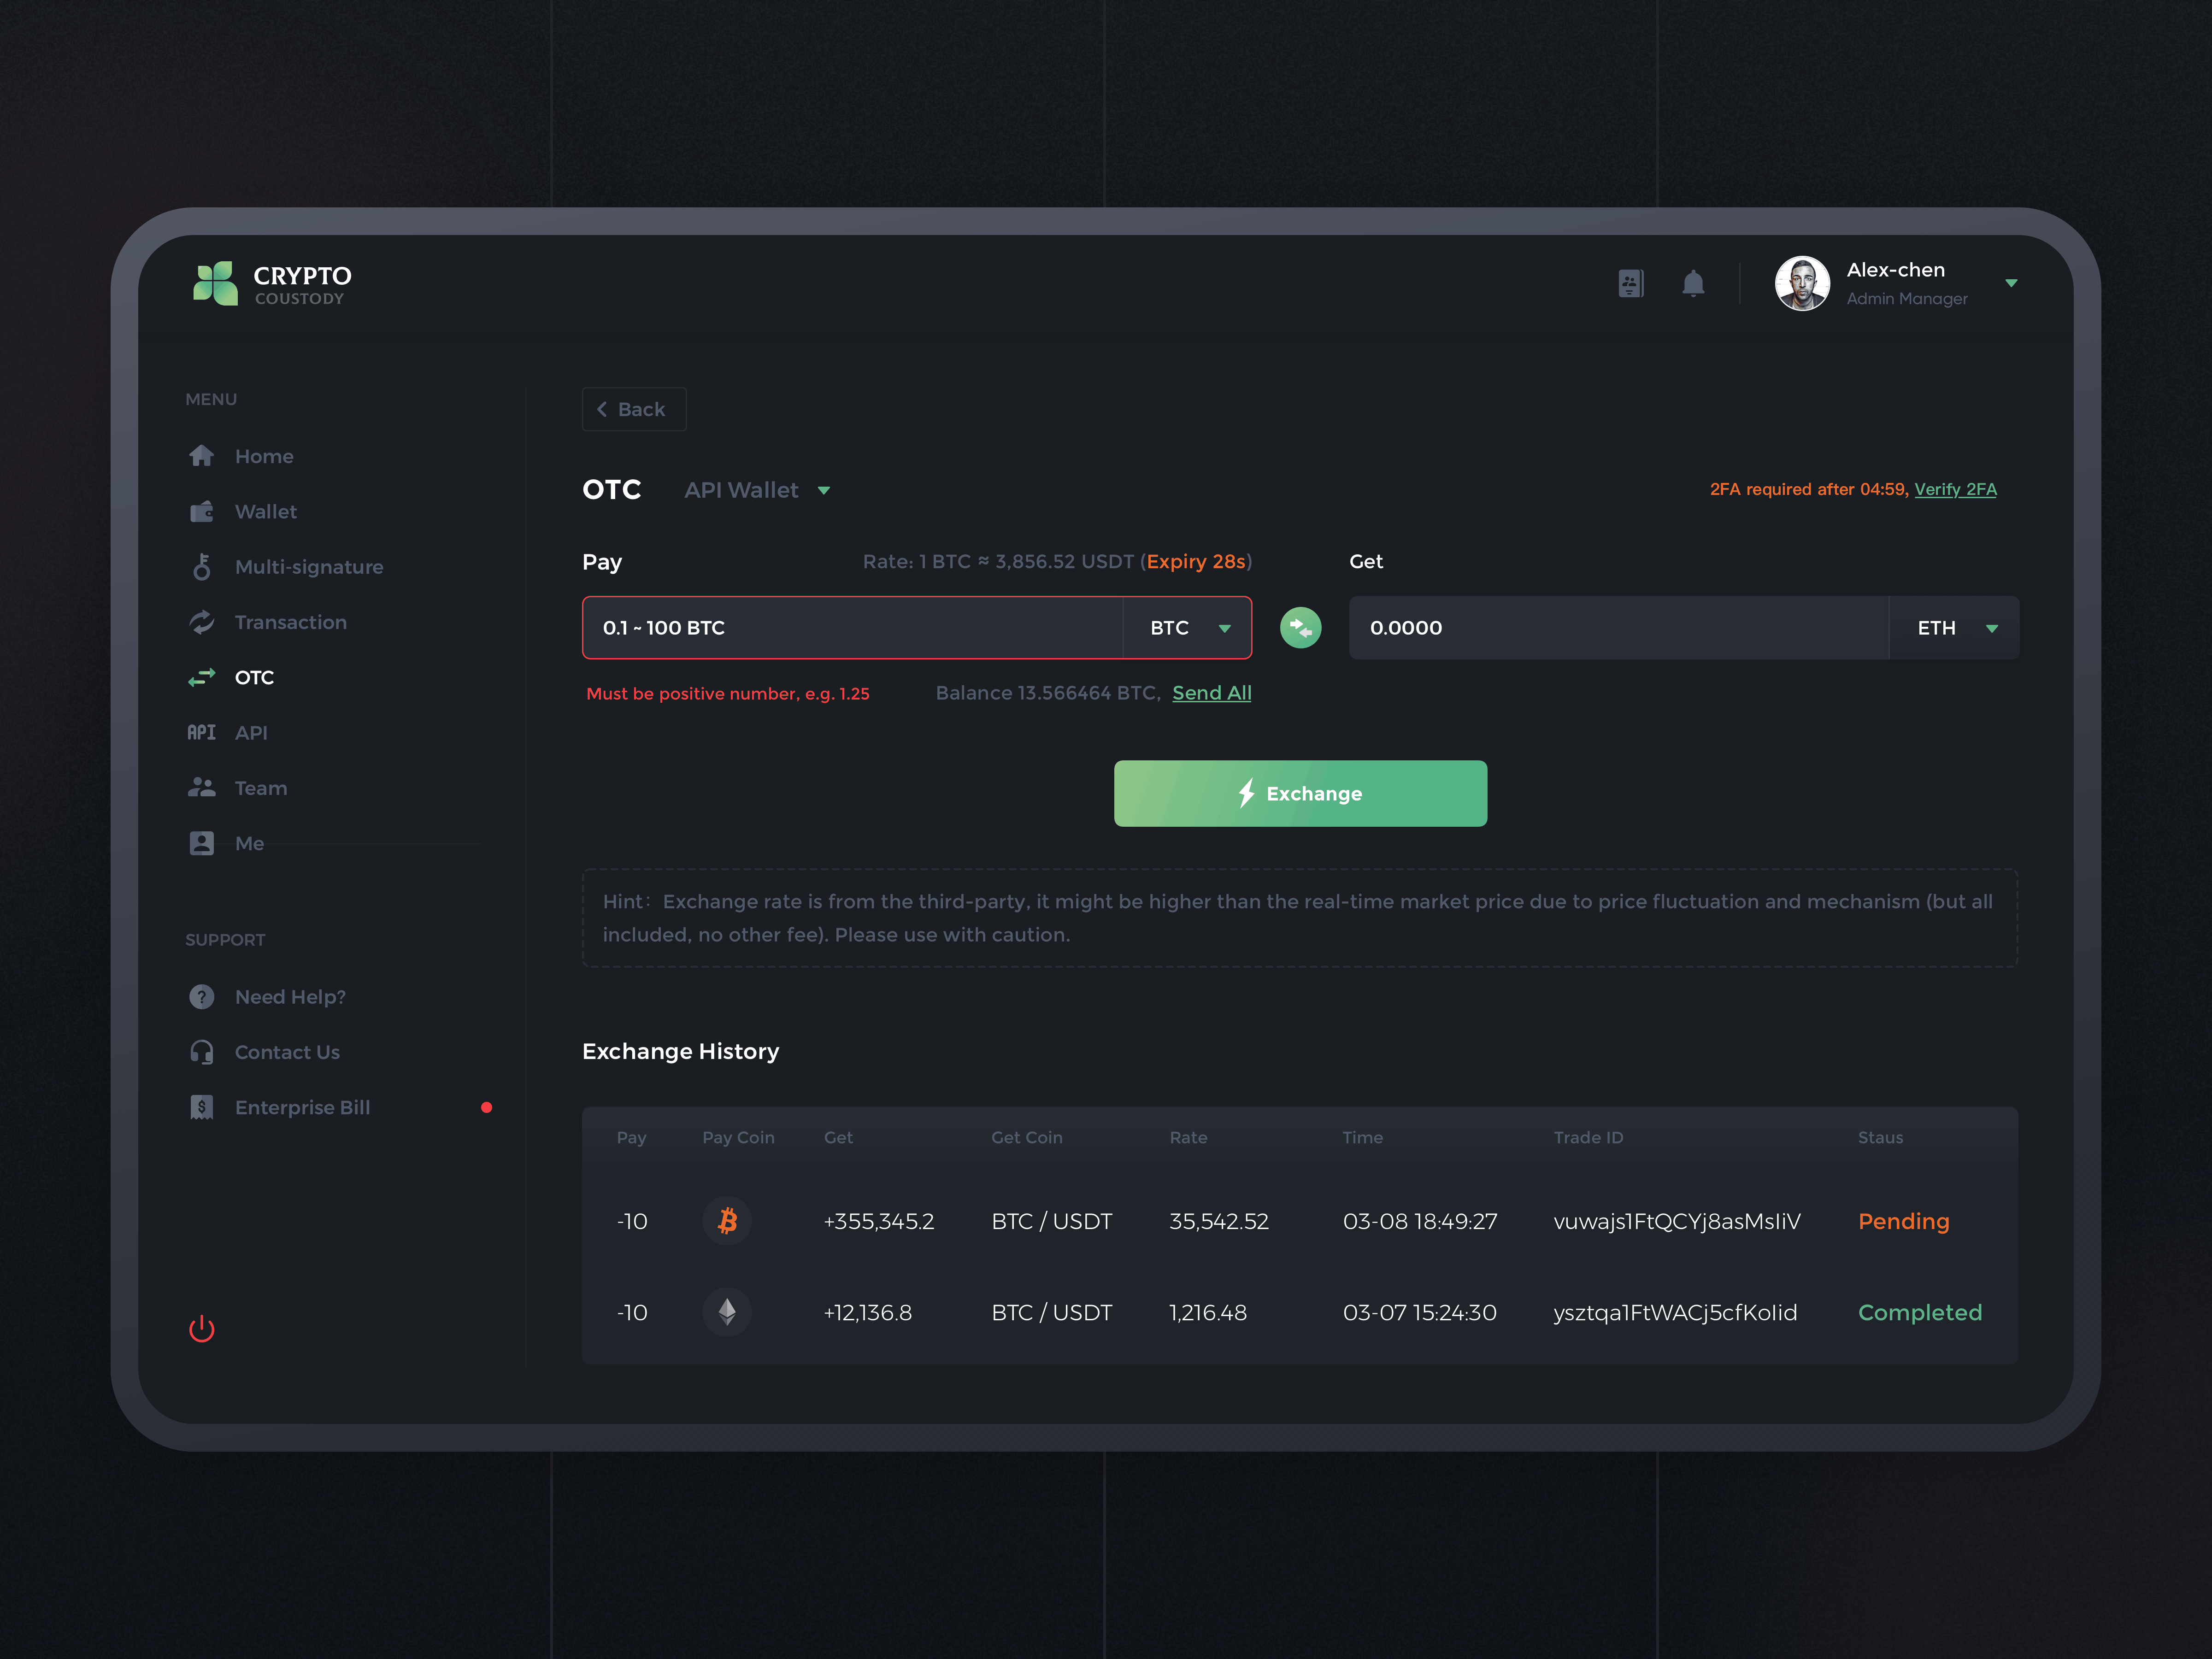Click the red power logout icon
The image size is (2212, 1659).
point(202,1328)
